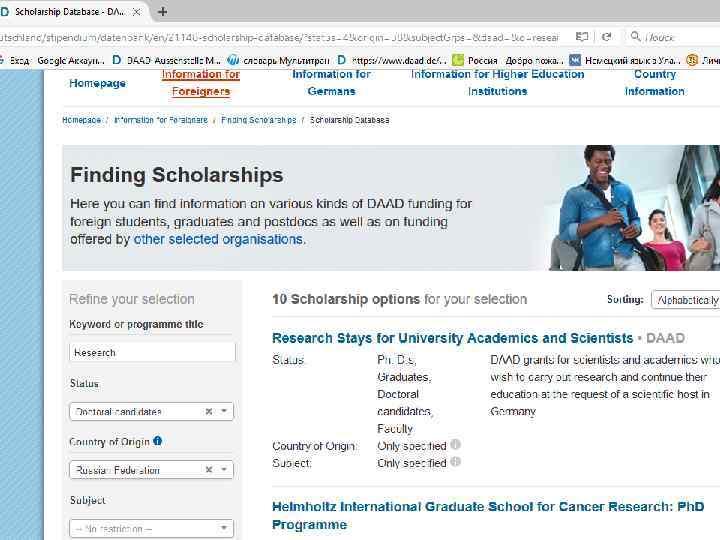Click the Keyword or programme title field
Screen dimensions: 720x540
tap(152, 352)
